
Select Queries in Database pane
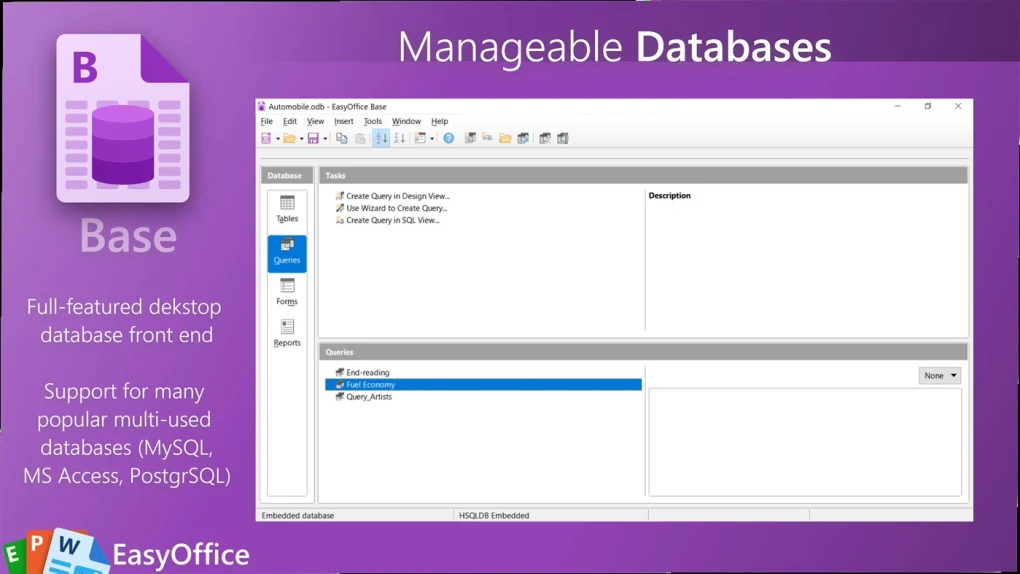[x=287, y=253]
